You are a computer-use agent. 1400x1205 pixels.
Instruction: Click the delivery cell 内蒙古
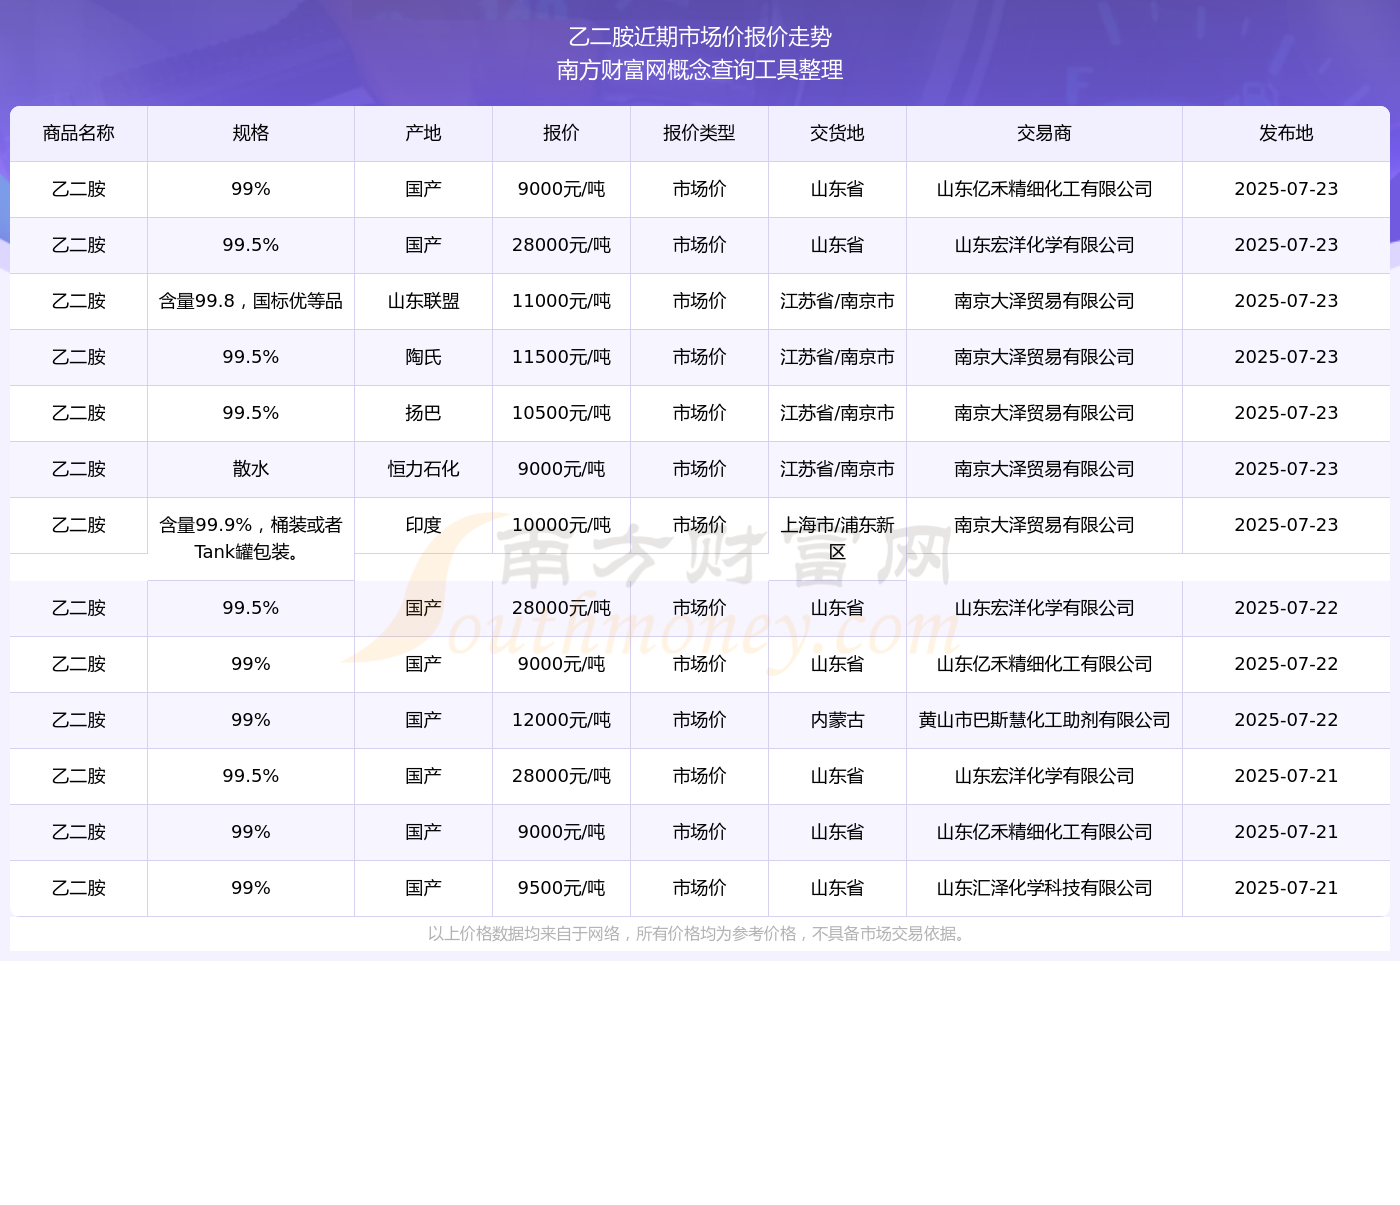(837, 720)
